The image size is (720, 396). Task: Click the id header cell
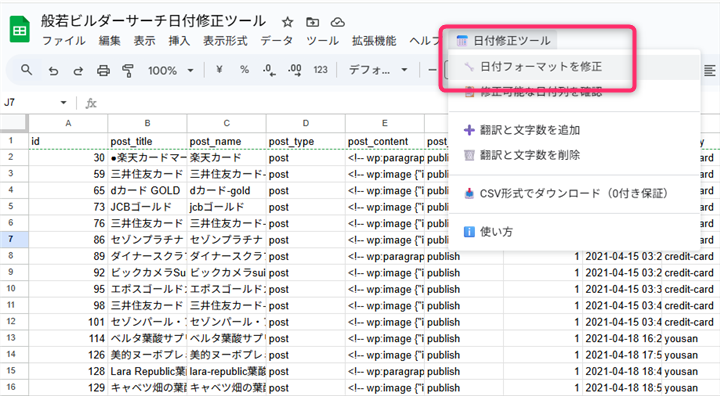click(x=68, y=141)
